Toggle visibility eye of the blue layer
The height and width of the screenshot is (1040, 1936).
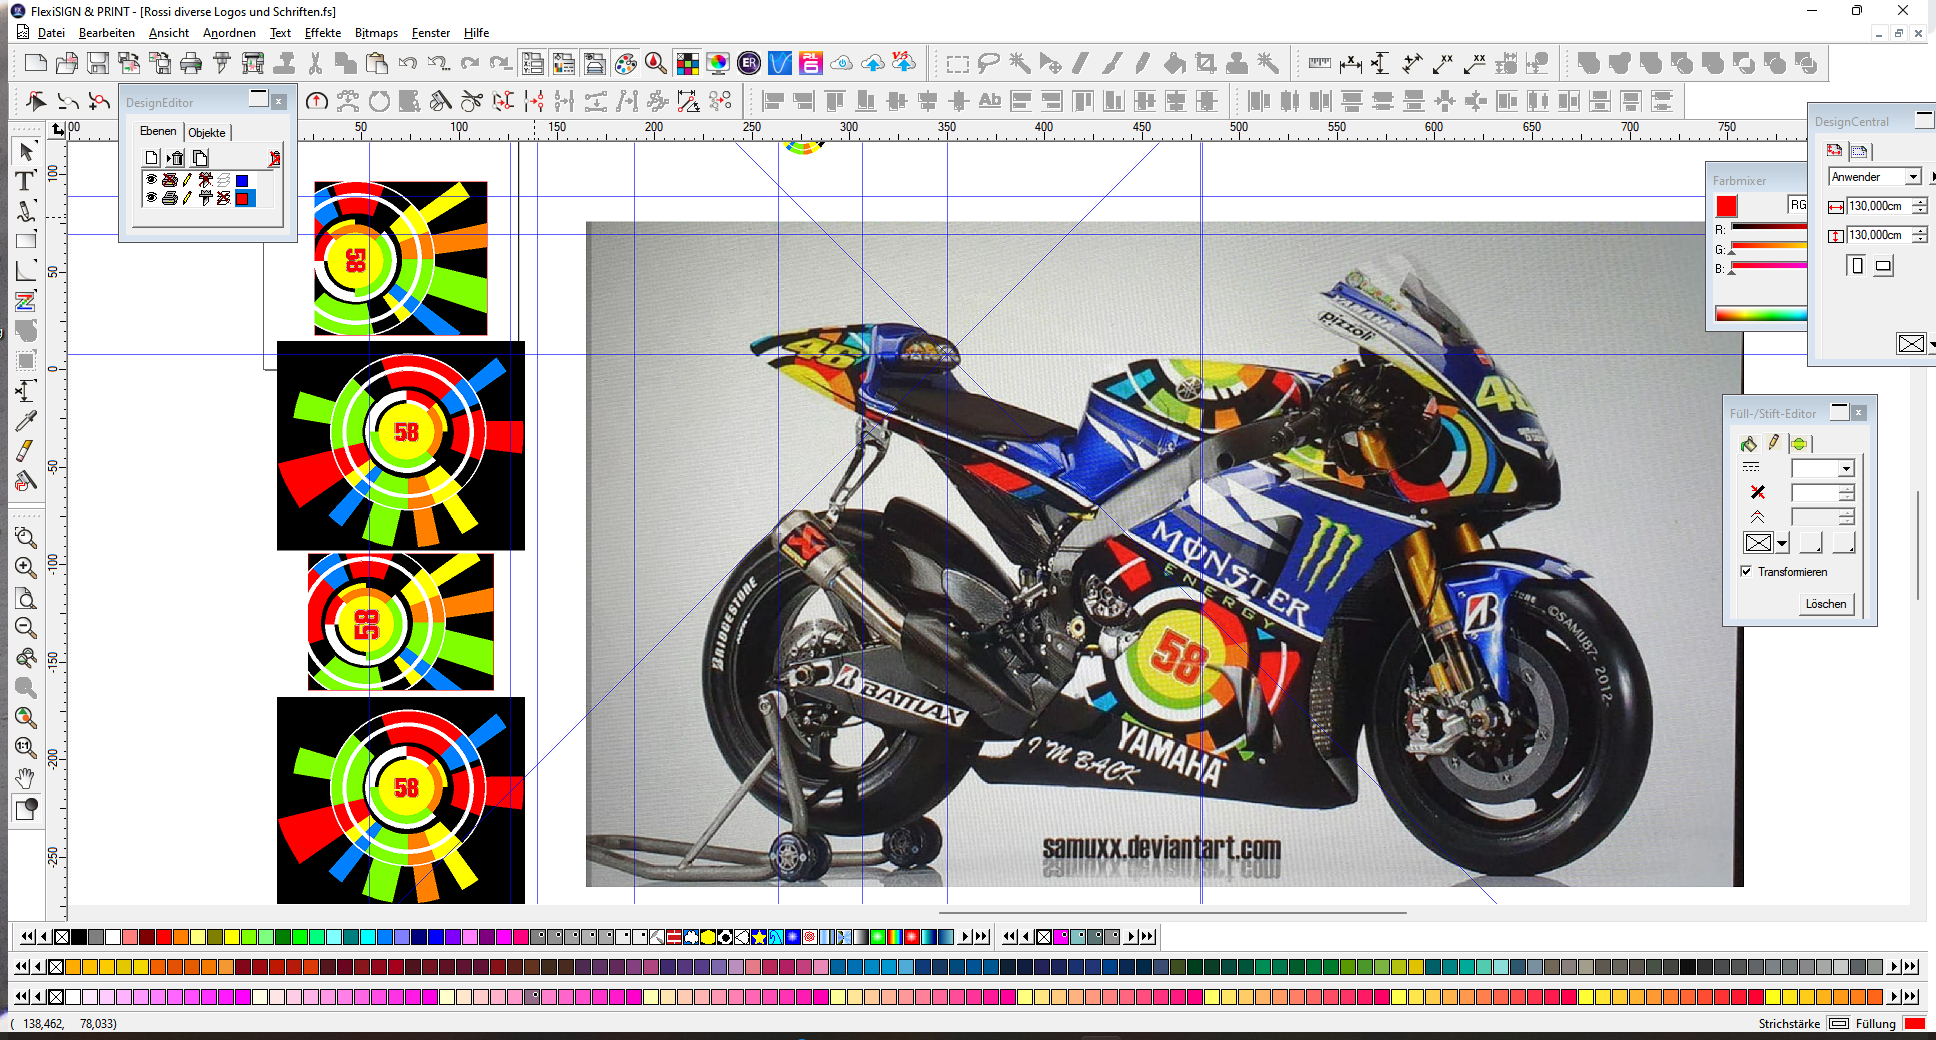pos(151,180)
